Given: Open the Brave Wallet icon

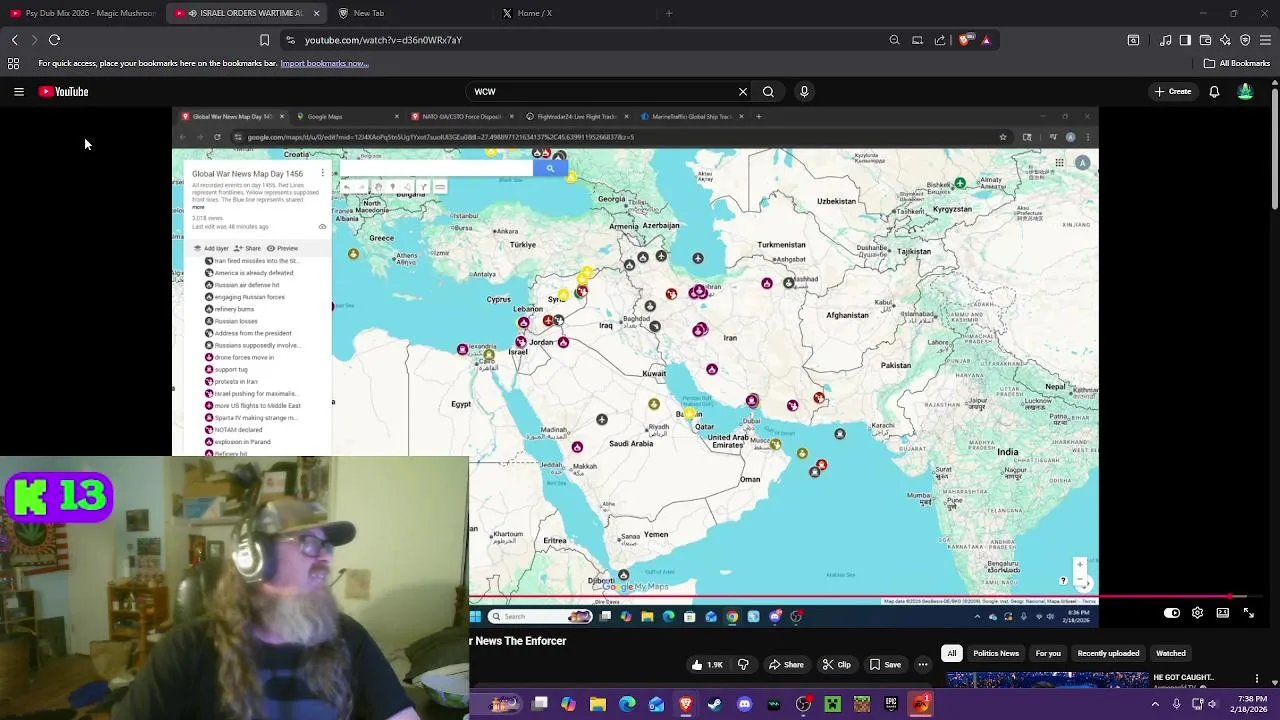Looking at the screenshot, I should coord(1205,40).
